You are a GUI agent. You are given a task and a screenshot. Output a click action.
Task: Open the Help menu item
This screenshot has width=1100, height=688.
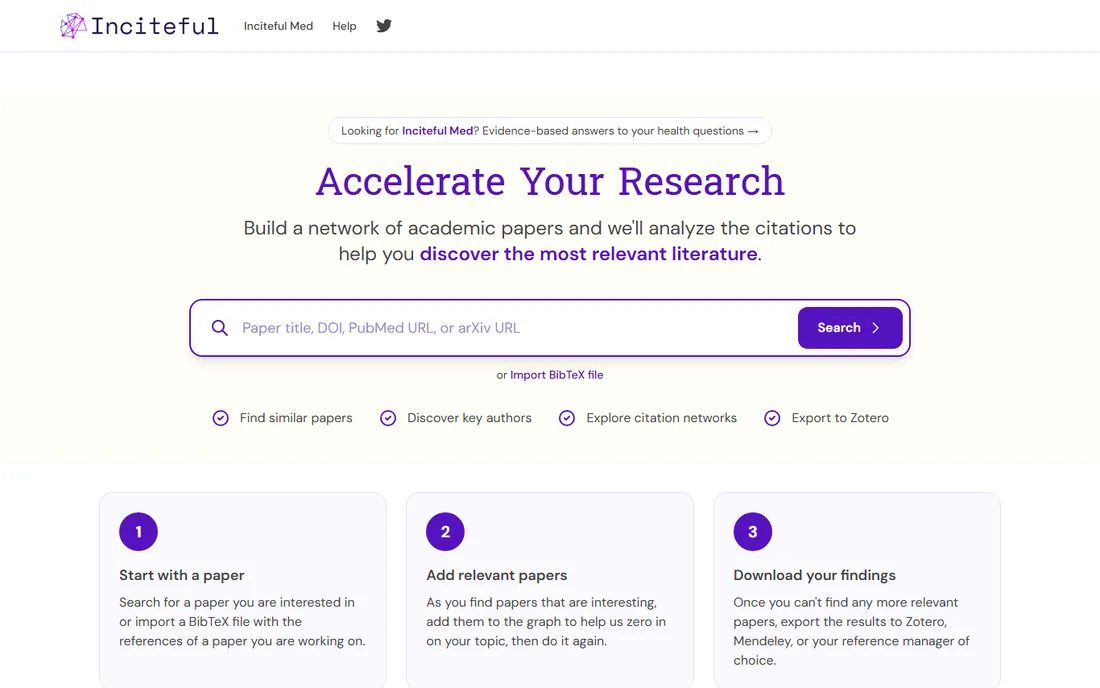(344, 26)
